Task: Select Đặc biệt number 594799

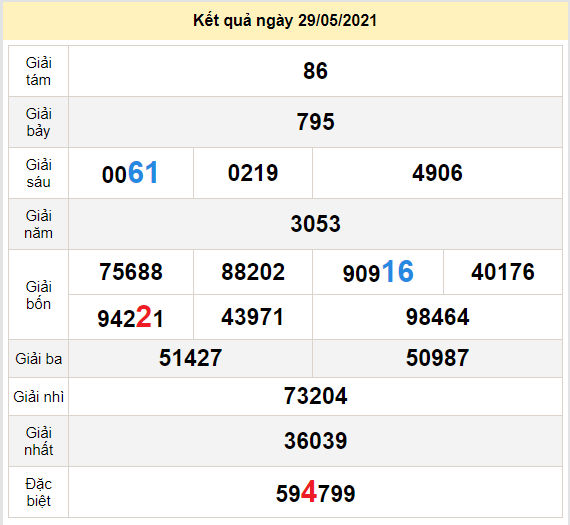Action: coord(315,492)
